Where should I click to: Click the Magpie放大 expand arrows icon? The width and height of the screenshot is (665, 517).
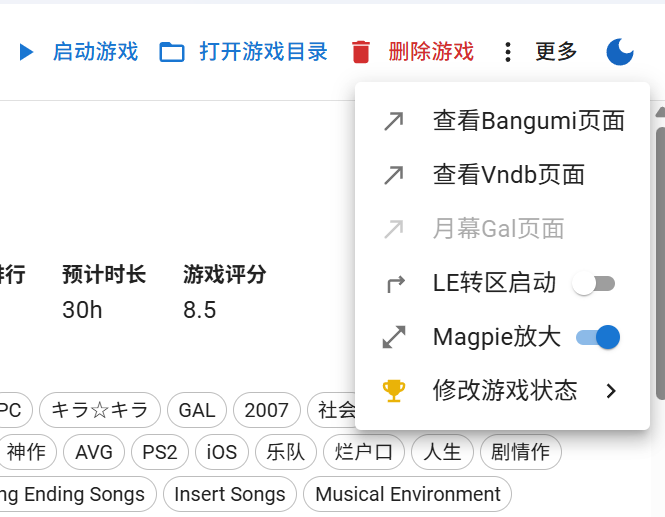[394, 337]
